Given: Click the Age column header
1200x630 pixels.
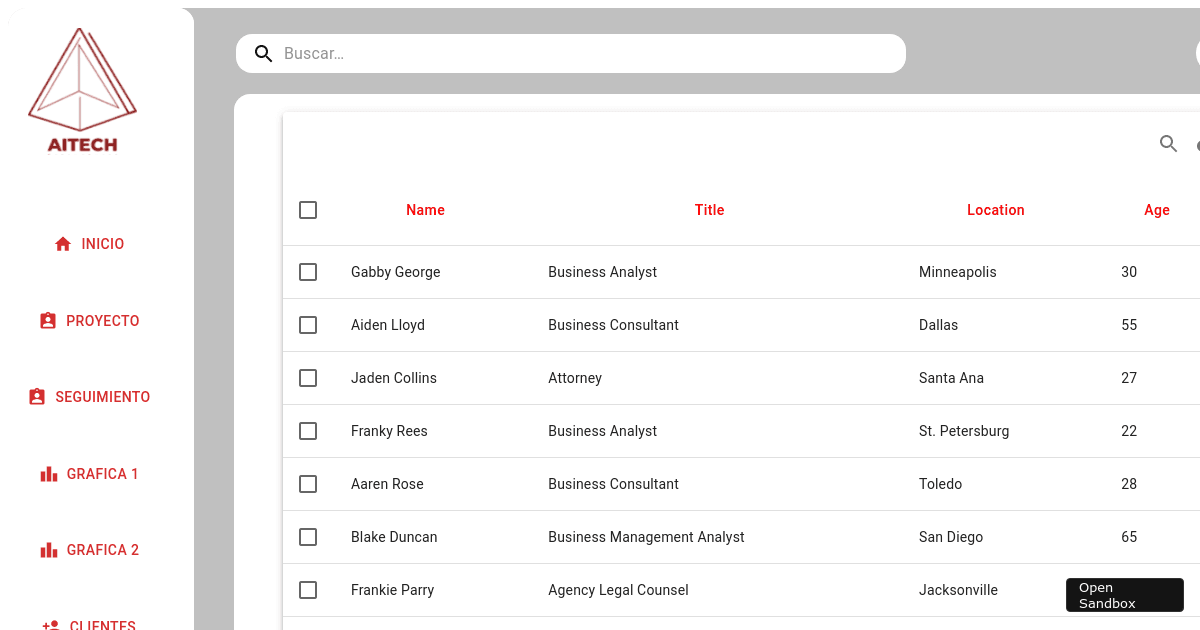Looking at the screenshot, I should point(1156,210).
